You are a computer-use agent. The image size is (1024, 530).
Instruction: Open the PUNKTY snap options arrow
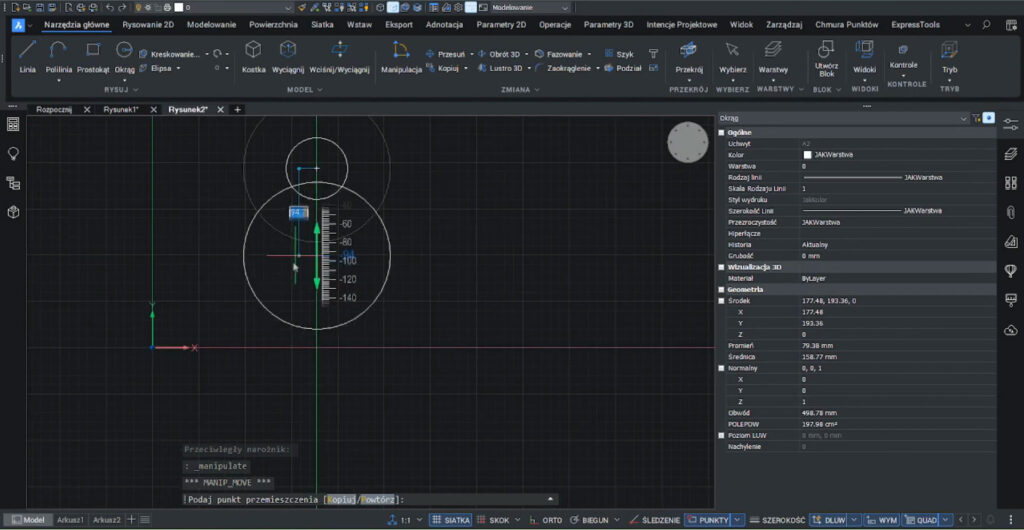pyautogui.click(x=738, y=520)
